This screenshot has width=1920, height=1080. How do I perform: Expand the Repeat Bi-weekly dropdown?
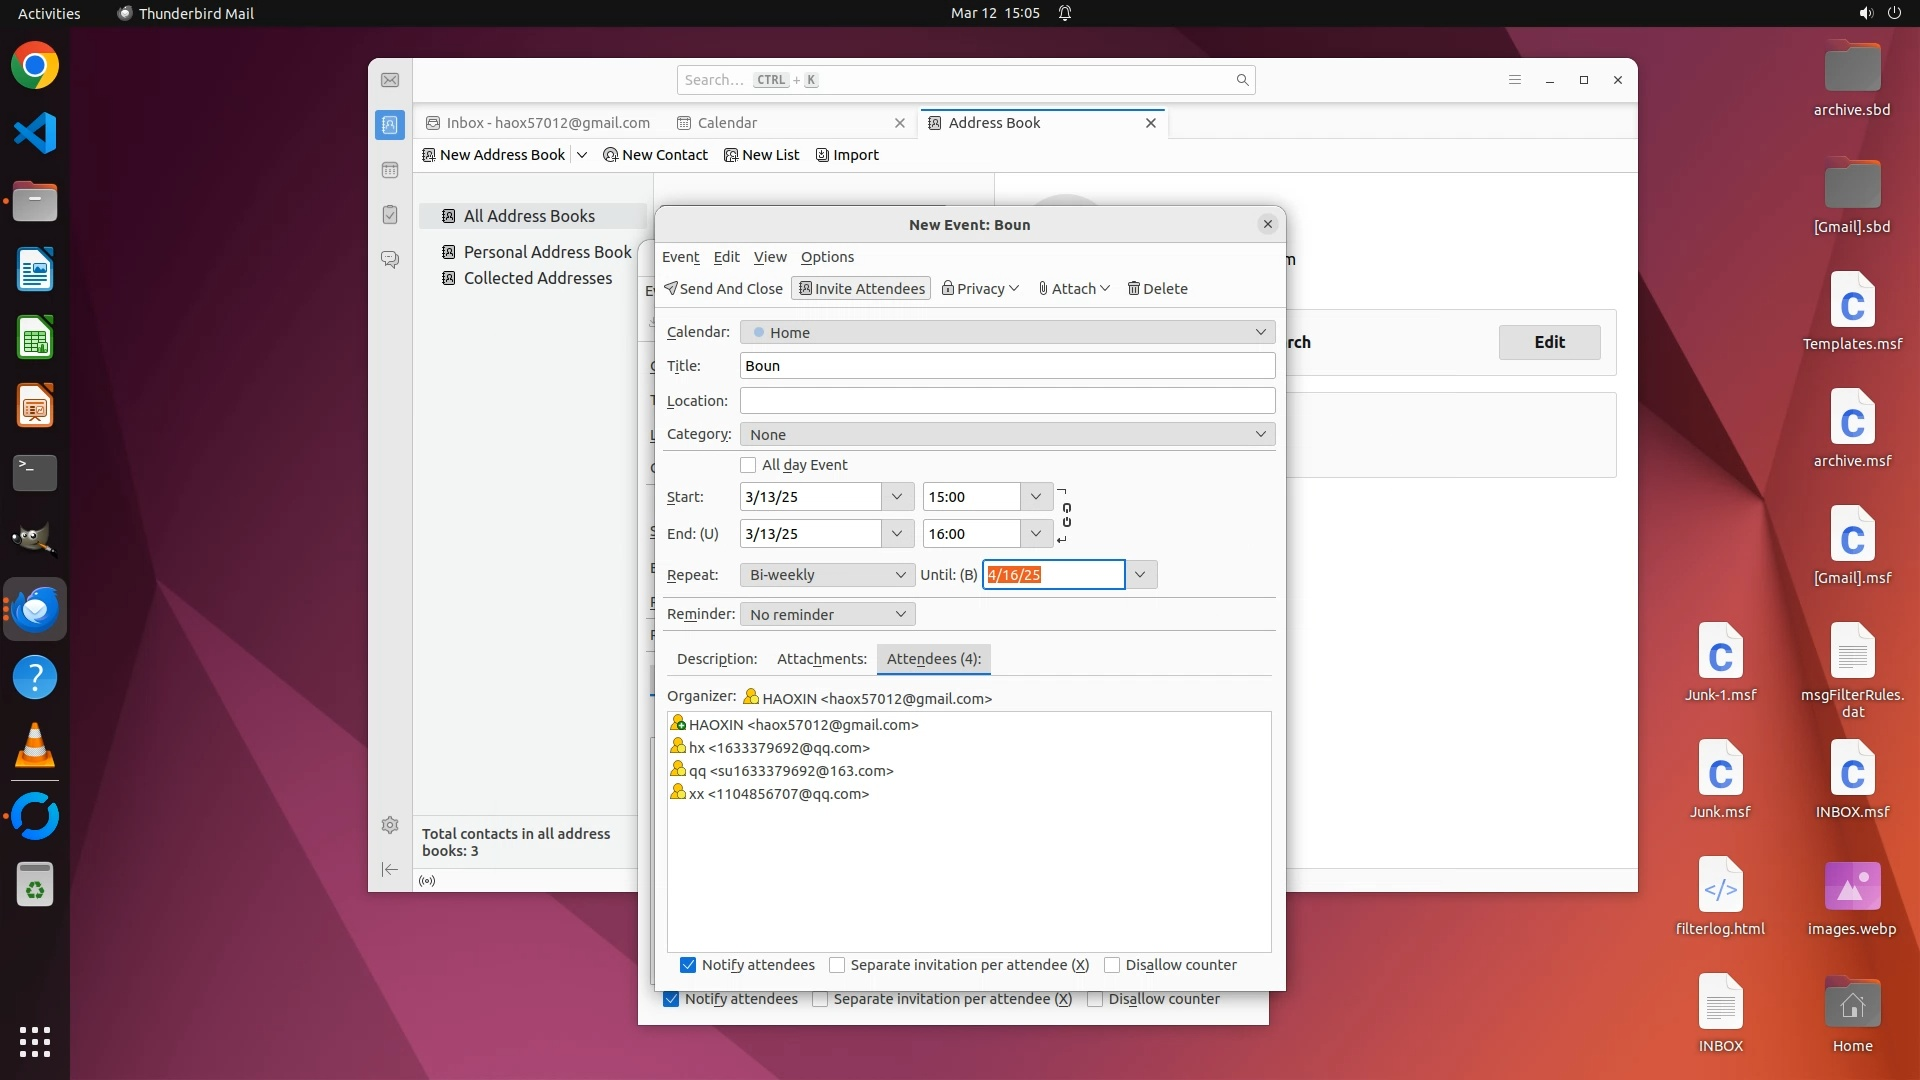coord(827,575)
